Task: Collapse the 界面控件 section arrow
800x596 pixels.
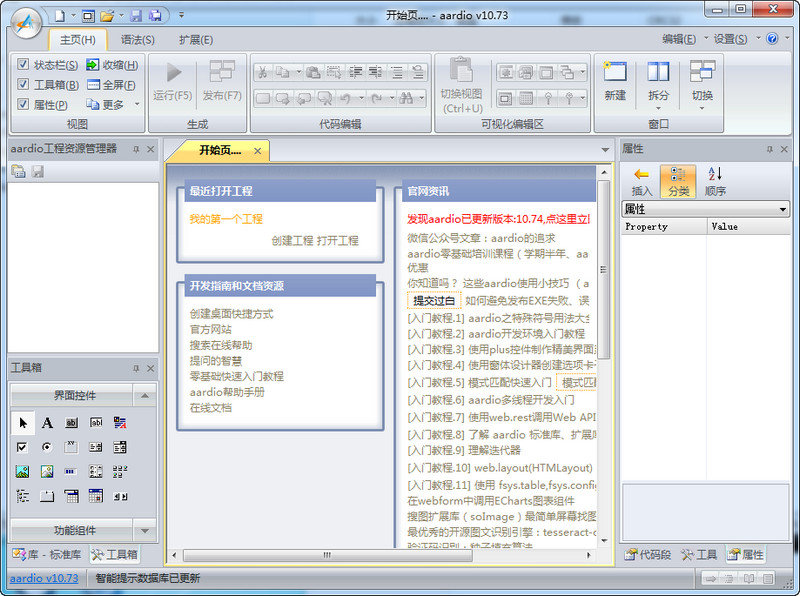Action: tap(145, 395)
